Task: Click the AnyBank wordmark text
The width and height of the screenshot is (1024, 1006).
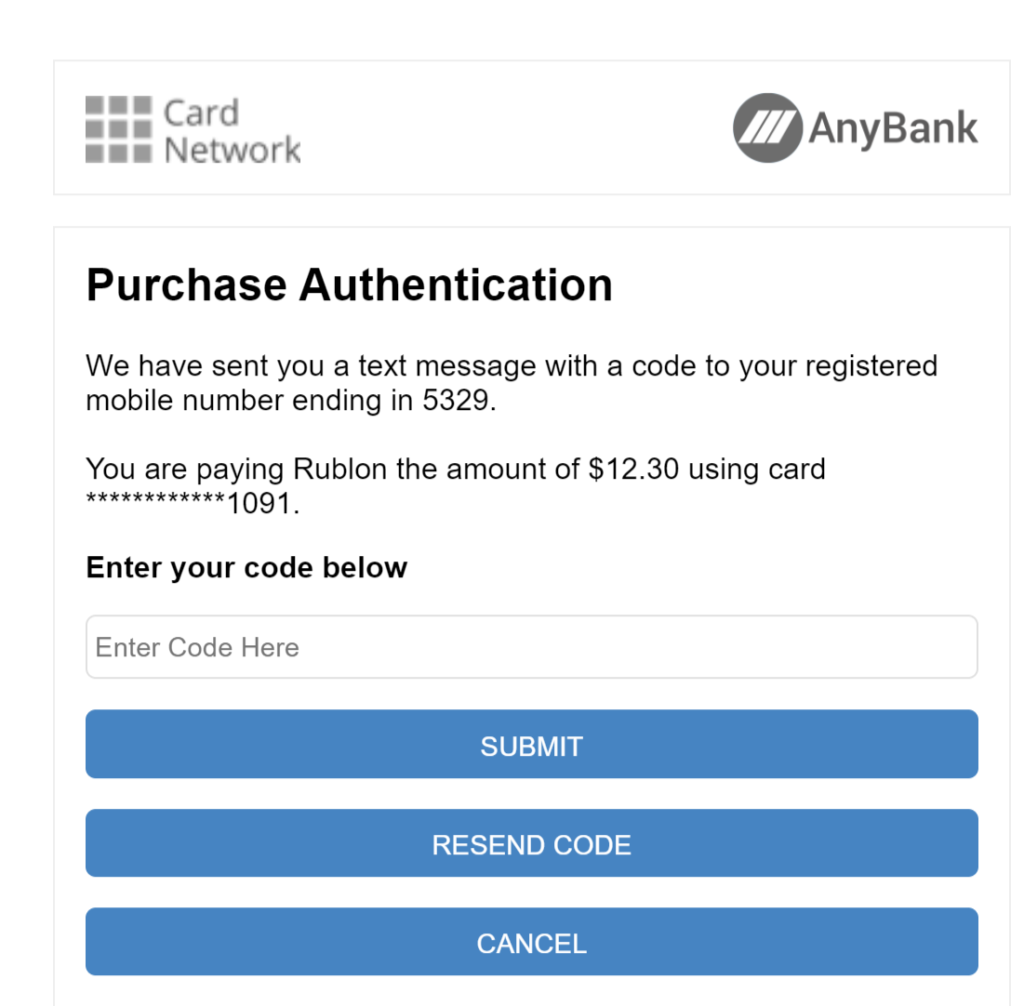Action: pyautogui.click(x=893, y=129)
